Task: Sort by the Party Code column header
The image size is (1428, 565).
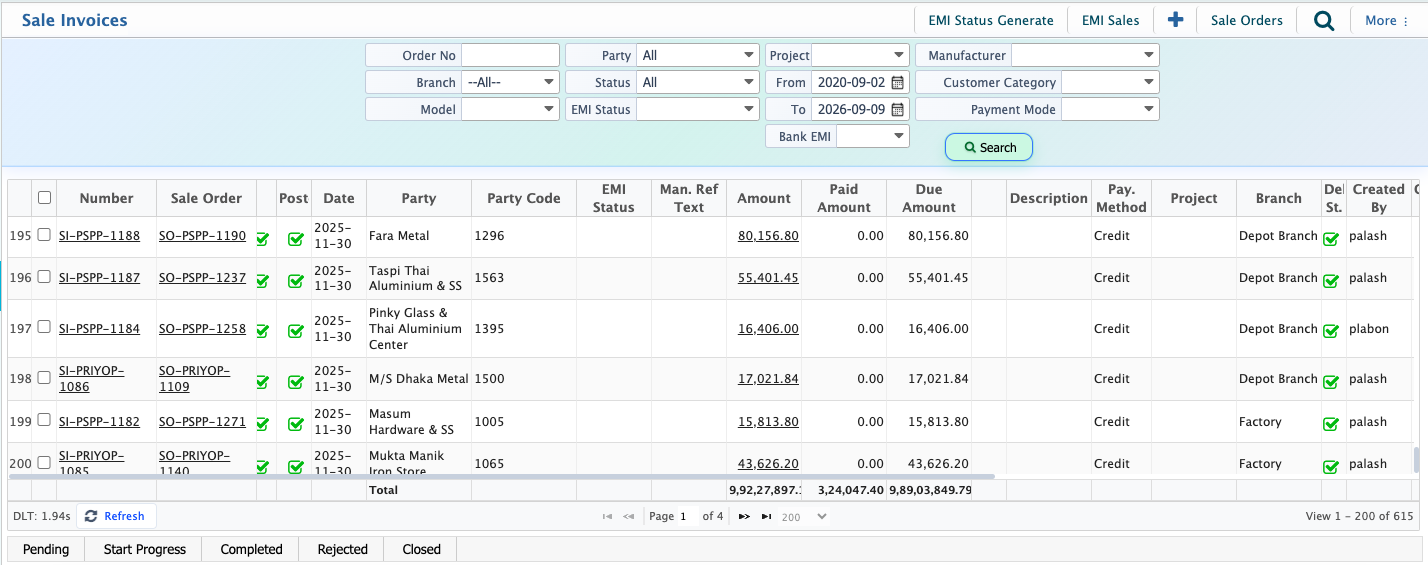Action: coord(524,198)
